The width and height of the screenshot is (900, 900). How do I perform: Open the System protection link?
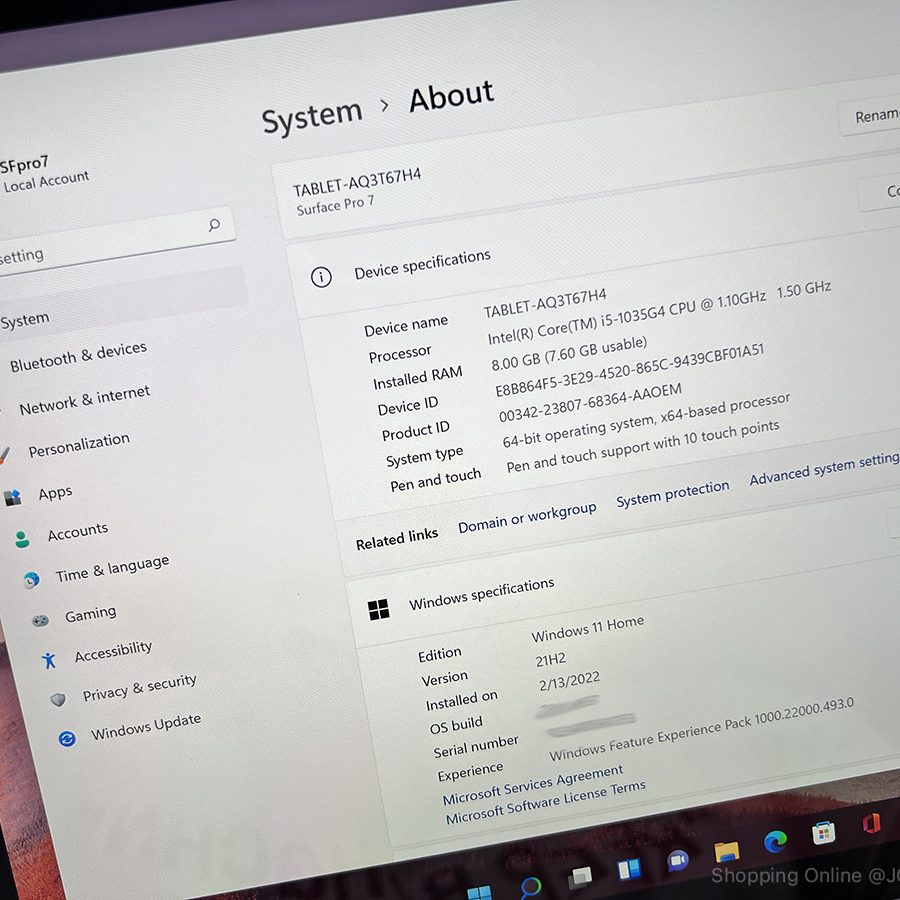672,493
